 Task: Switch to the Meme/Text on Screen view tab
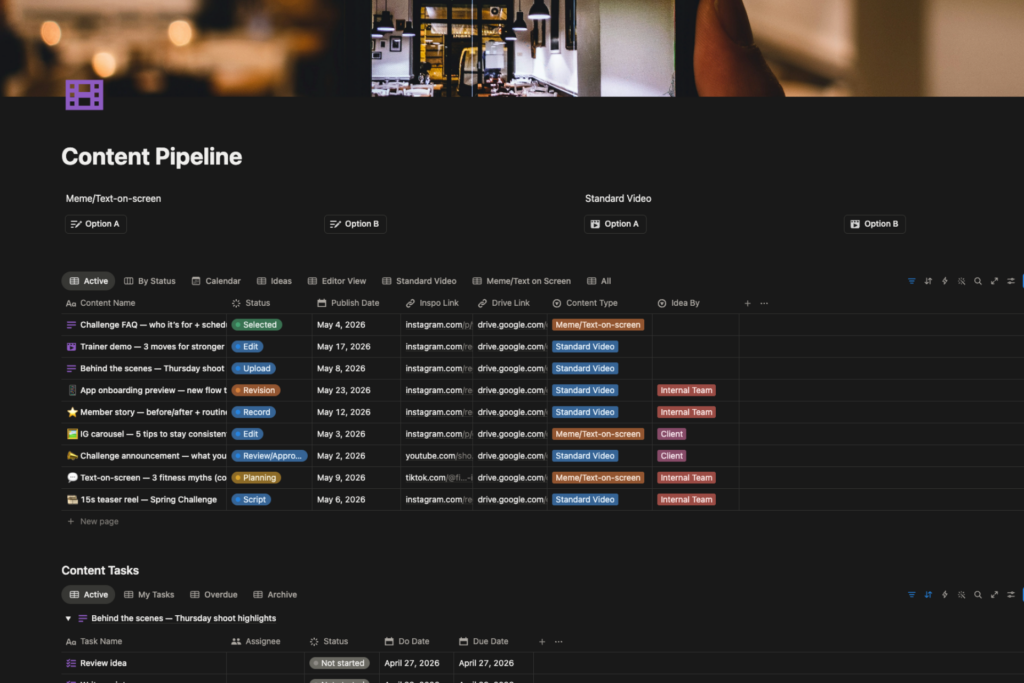[522, 281]
